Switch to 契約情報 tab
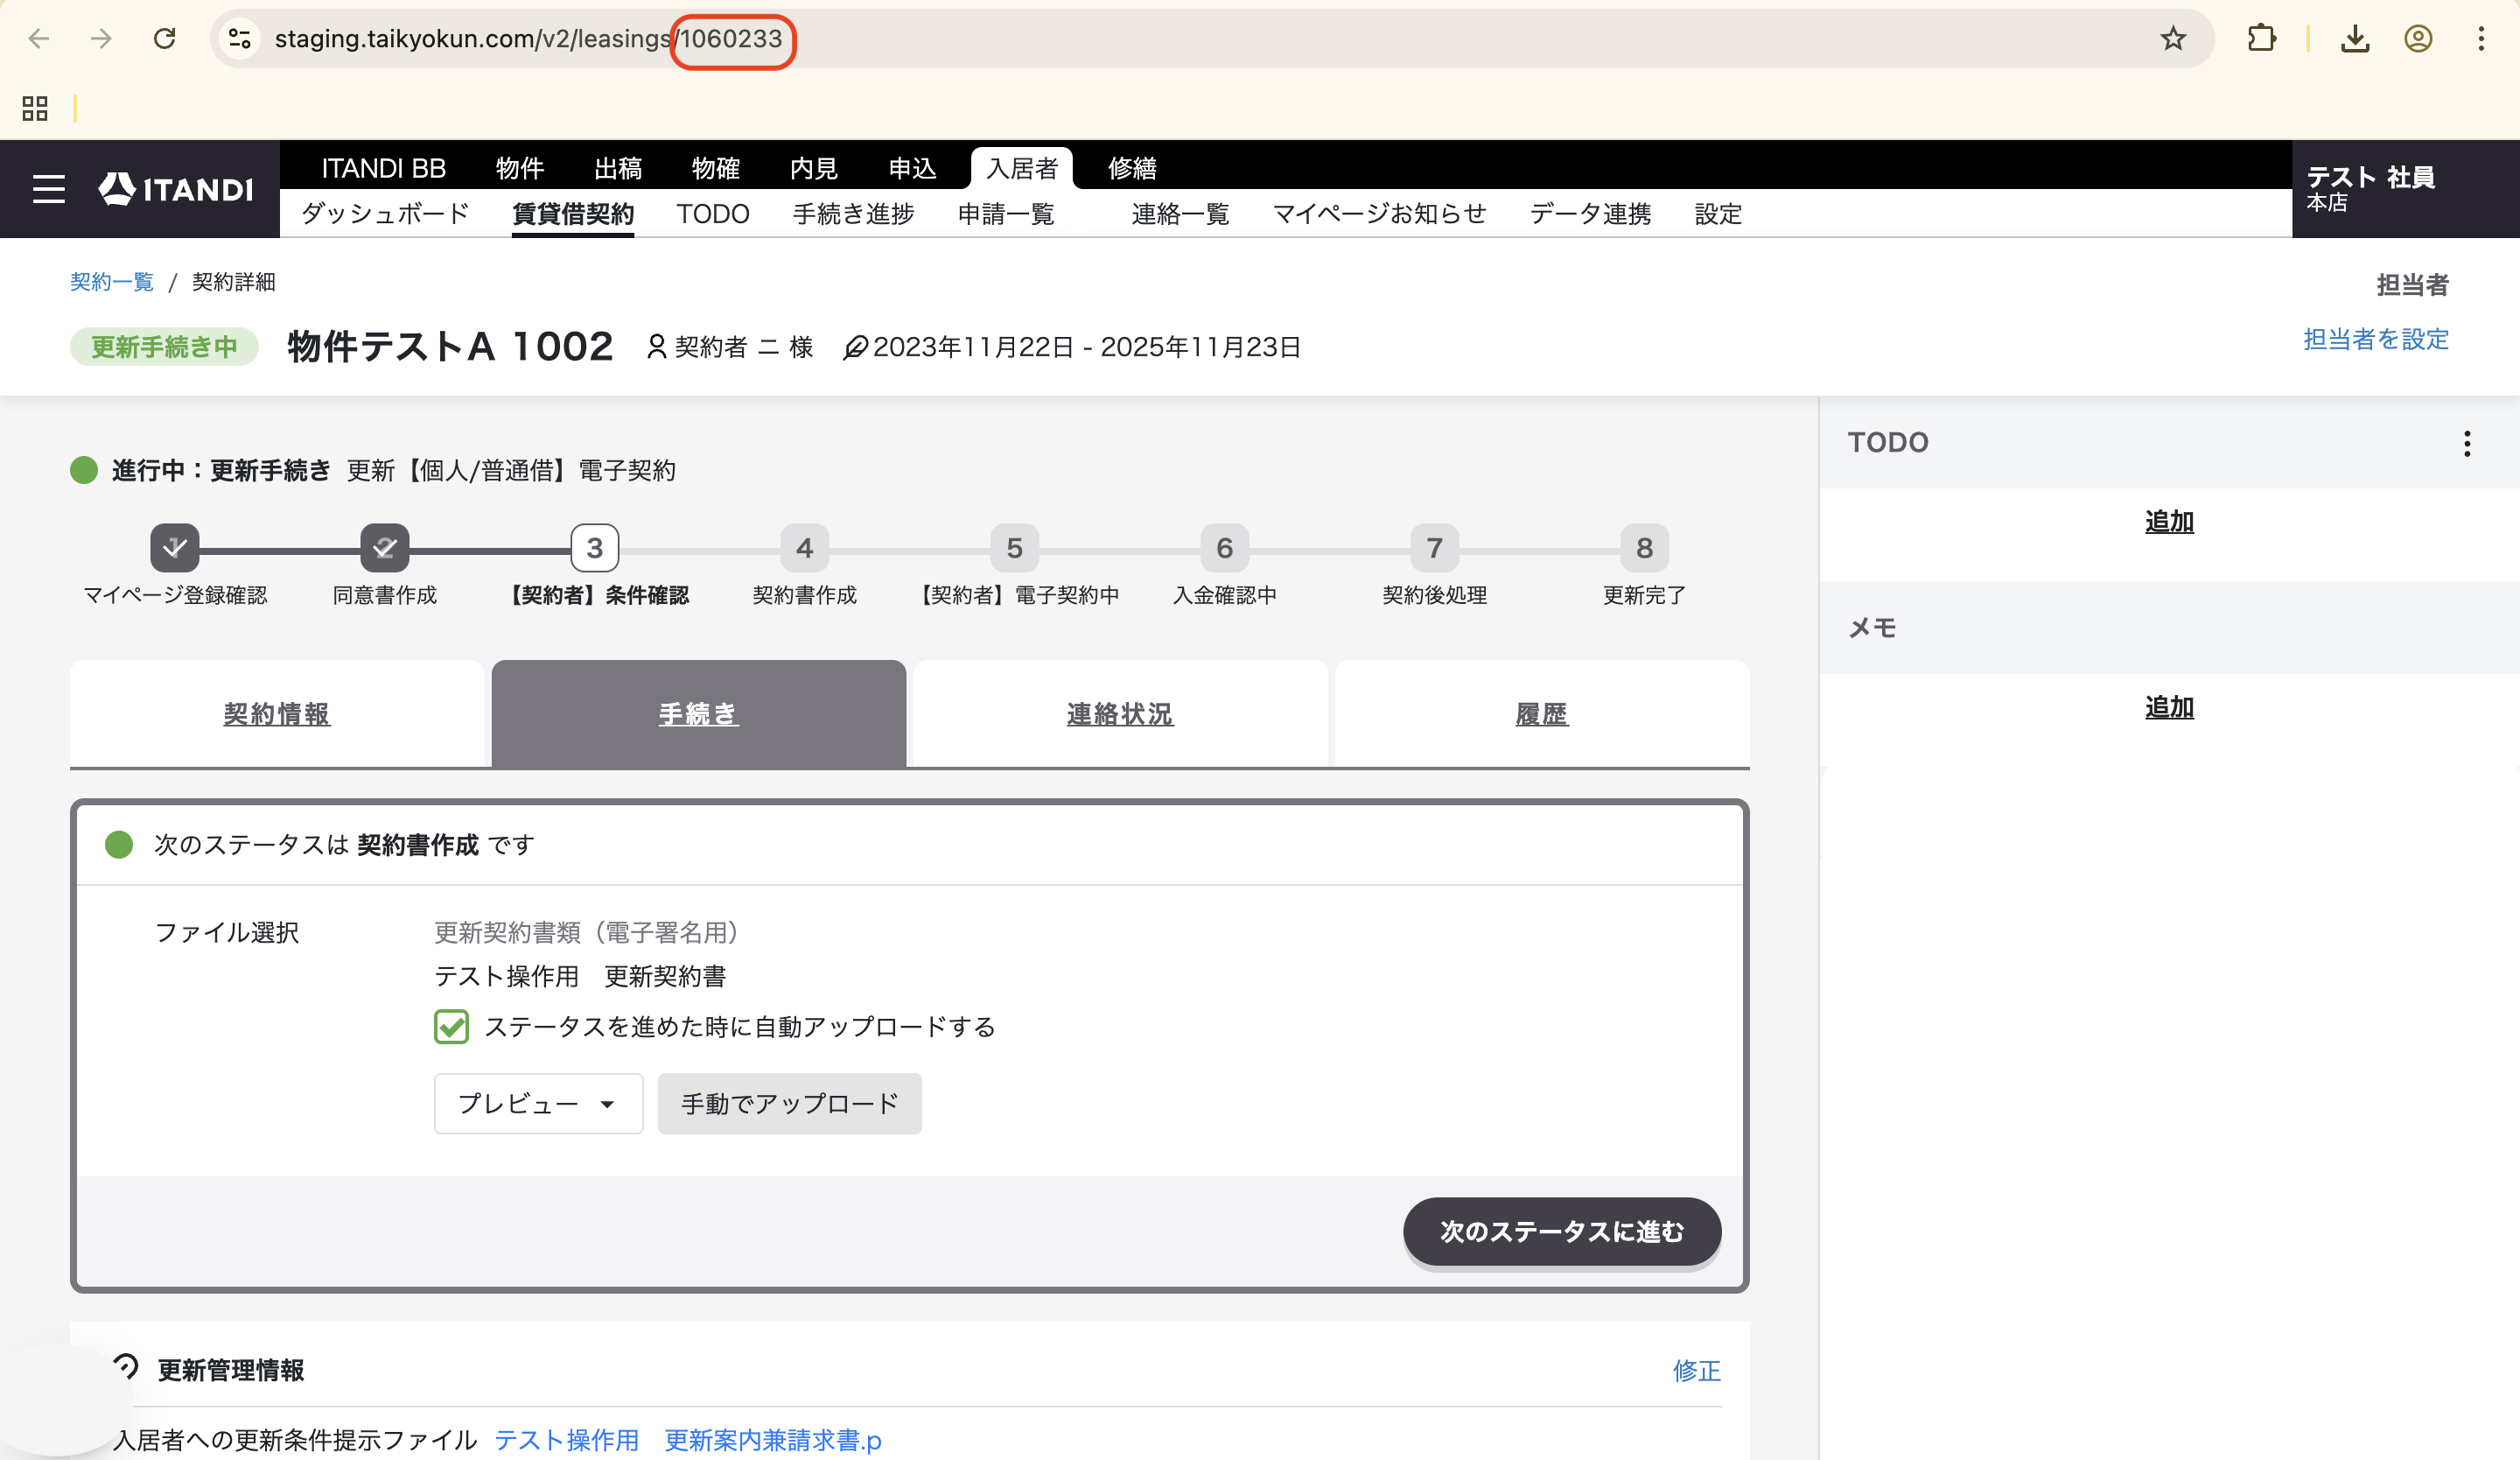2520x1460 pixels. 277,714
